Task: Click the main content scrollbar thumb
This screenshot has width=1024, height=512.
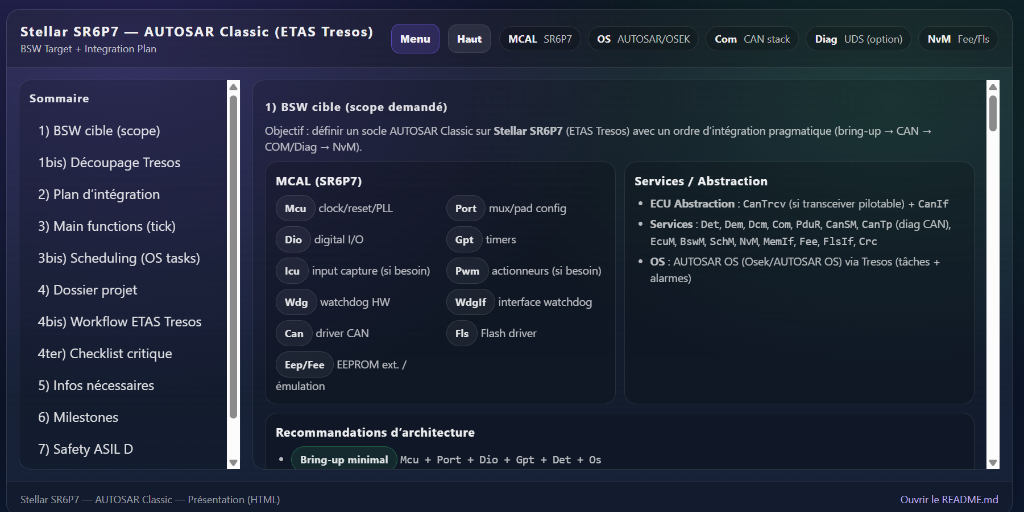Action: click(x=993, y=113)
